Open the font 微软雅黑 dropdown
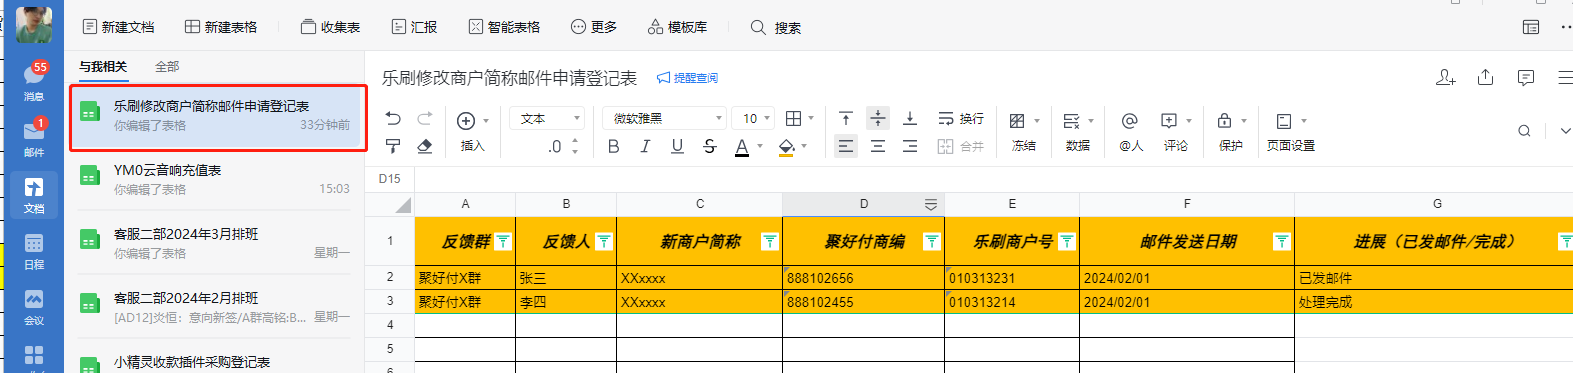 (664, 118)
